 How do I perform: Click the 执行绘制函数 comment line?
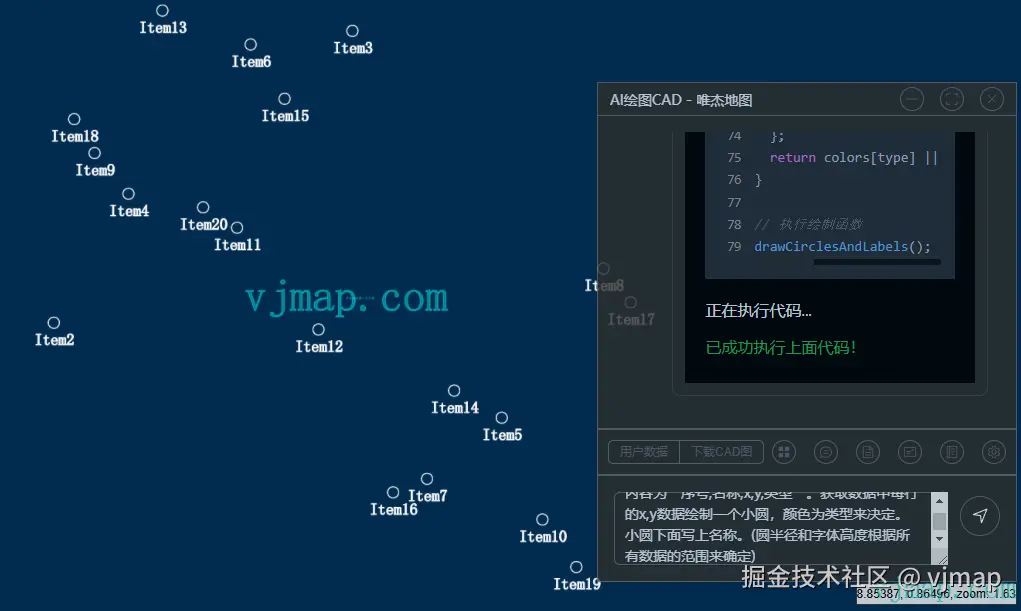(x=808, y=225)
